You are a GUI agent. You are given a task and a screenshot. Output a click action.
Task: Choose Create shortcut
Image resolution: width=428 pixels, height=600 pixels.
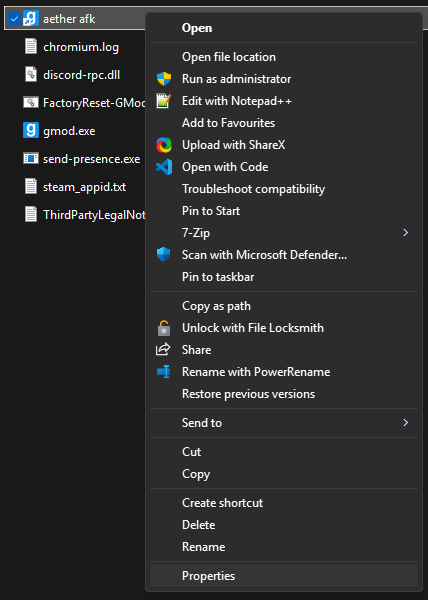pyautogui.click(x=284, y=503)
